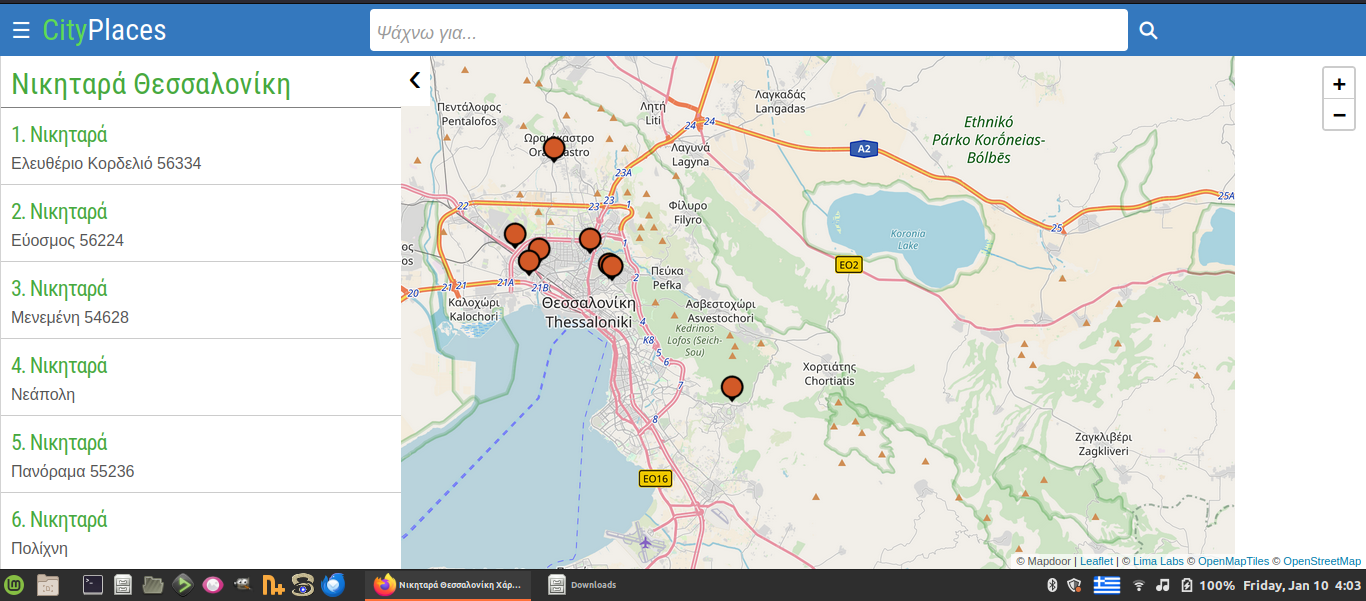This screenshot has height=601, width=1366.
Task: Open the dark folder file manager icon
Action: pos(153,585)
